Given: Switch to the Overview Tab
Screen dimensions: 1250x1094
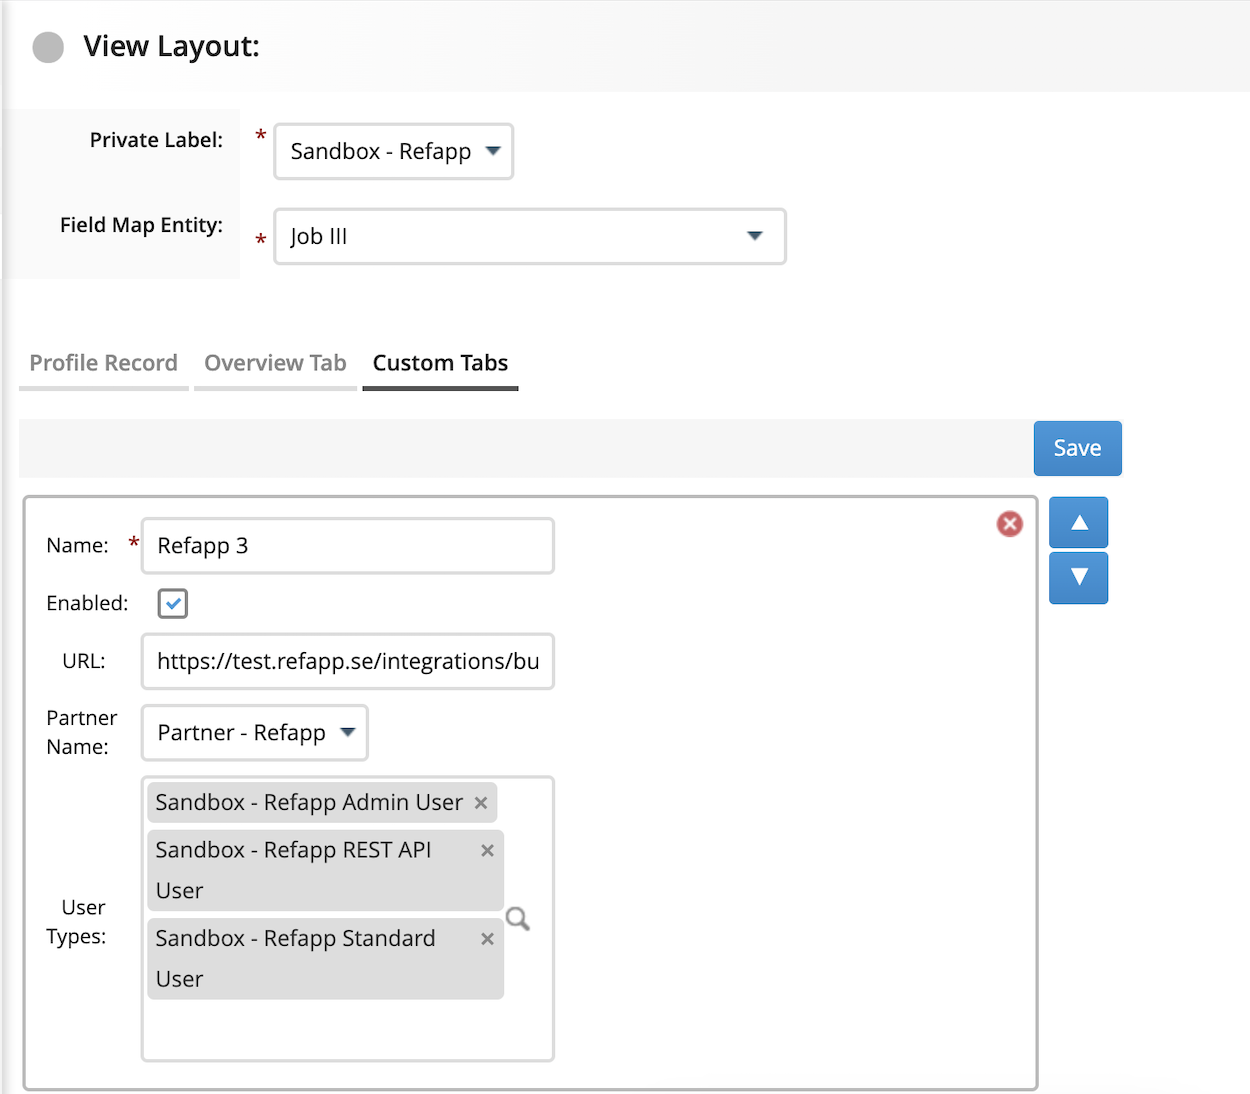Looking at the screenshot, I should pyautogui.click(x=275, y=363).
